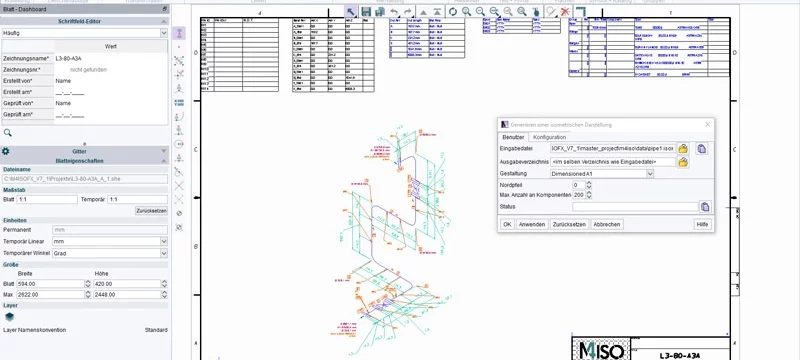The height and width of the screenshot is (360, 800).
Task: Select the Benutzer tab
Action: tap(513, 137)
